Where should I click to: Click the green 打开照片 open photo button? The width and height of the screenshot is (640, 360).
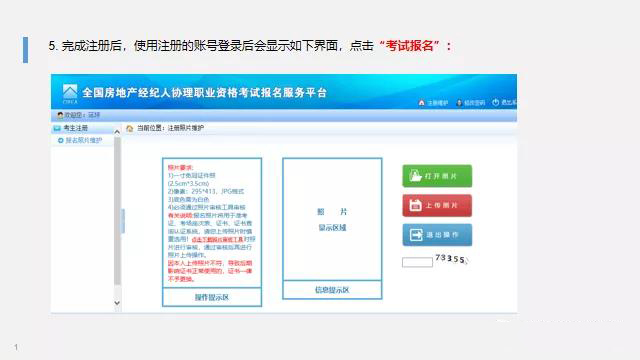click(437, 176)
